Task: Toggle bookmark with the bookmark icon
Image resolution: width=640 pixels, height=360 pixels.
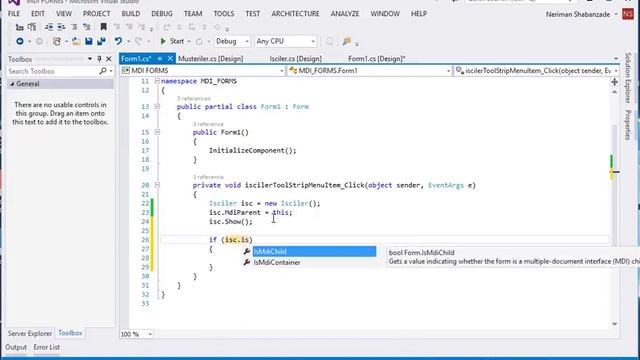Action: pos(104,27)
